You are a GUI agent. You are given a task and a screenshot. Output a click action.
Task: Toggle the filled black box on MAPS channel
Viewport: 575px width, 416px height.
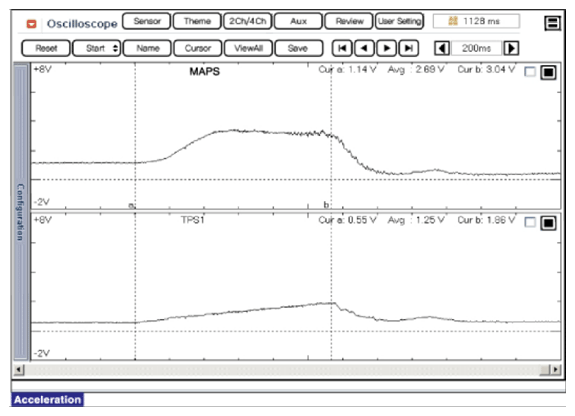coord(548,72)
